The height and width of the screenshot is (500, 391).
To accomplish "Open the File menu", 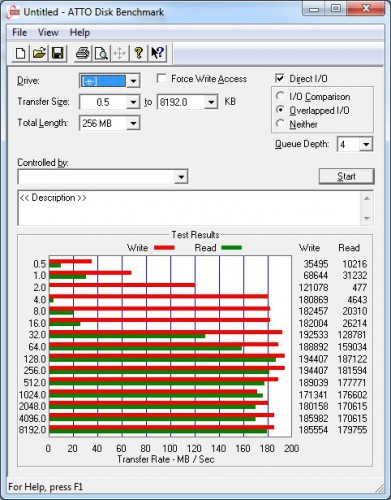I will [20, 33].
